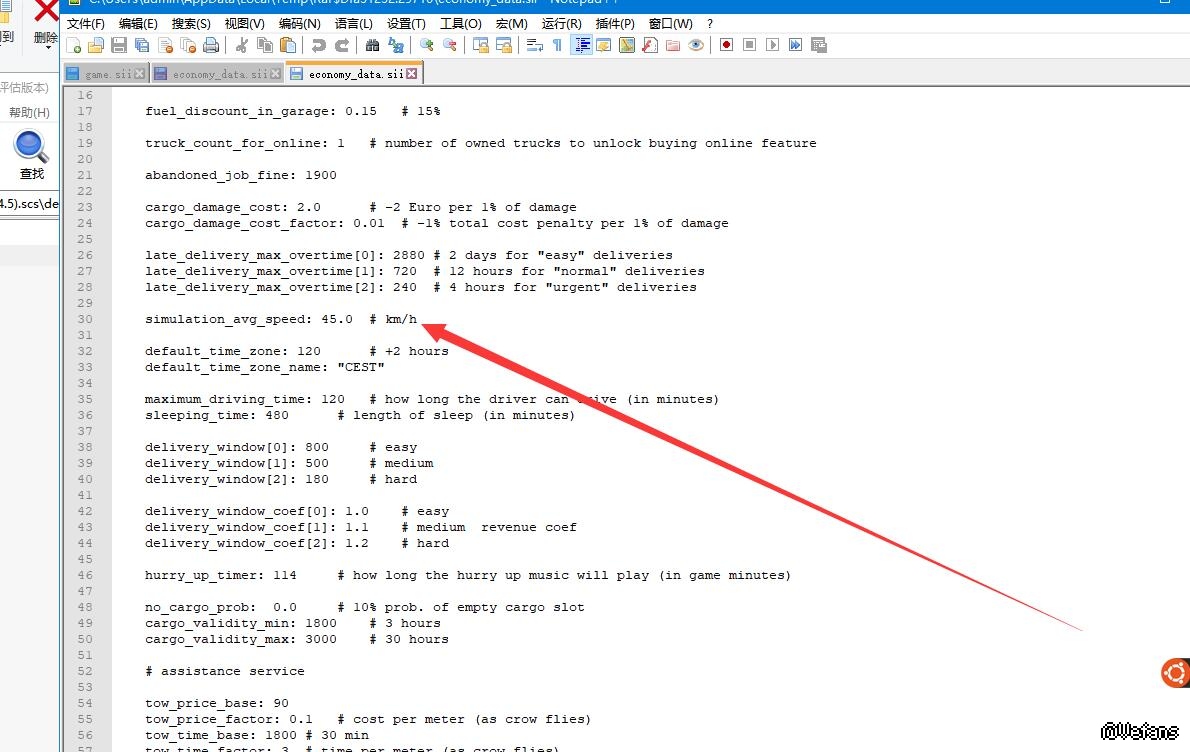Open the ? help menu
Viewport: 1190px width, 752px height.
coord(710,24)
